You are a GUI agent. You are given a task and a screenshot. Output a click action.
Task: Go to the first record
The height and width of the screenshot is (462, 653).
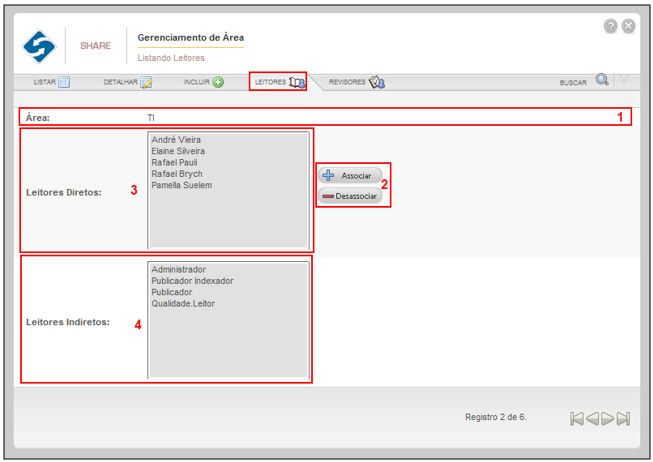coord(577,418)
